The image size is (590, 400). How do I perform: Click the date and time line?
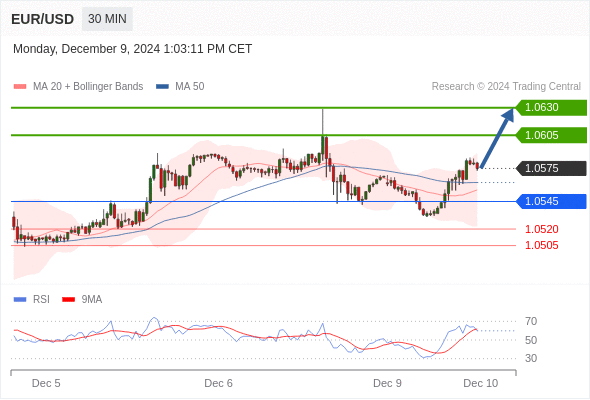pyautogui.click(x=132, y=49)
